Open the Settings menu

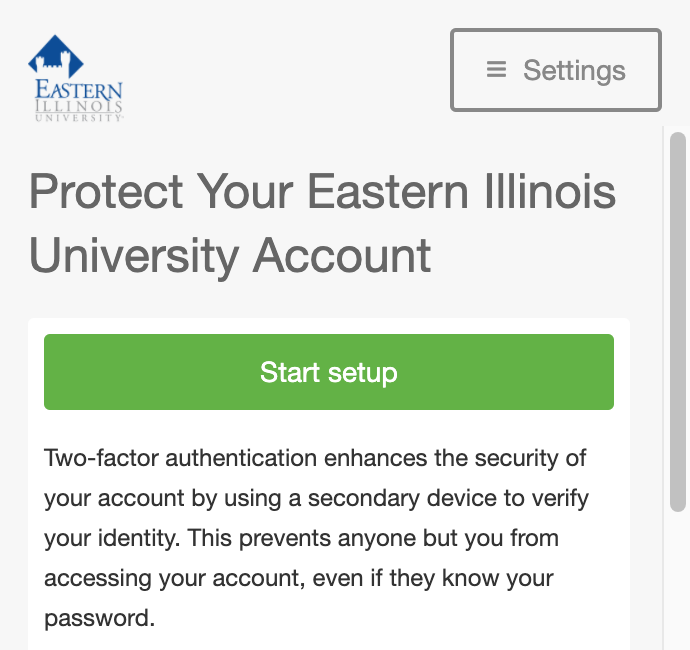pos(556,70)
